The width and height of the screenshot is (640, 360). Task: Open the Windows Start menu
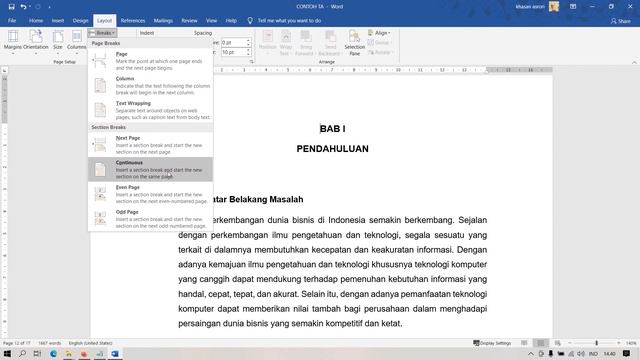click(7, 353)
